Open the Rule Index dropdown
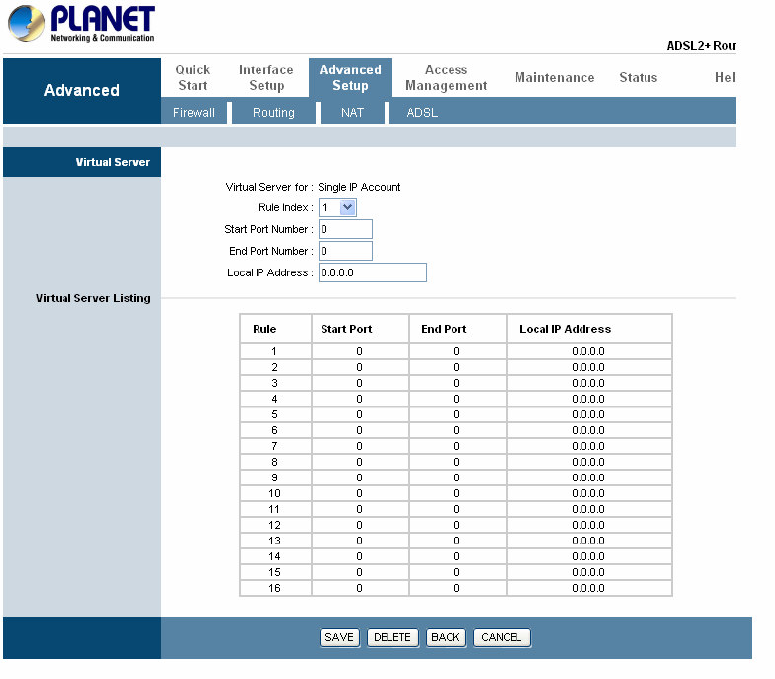Image resolution: width=775 pixels, height=679 pixels. (x=338, y=207)
